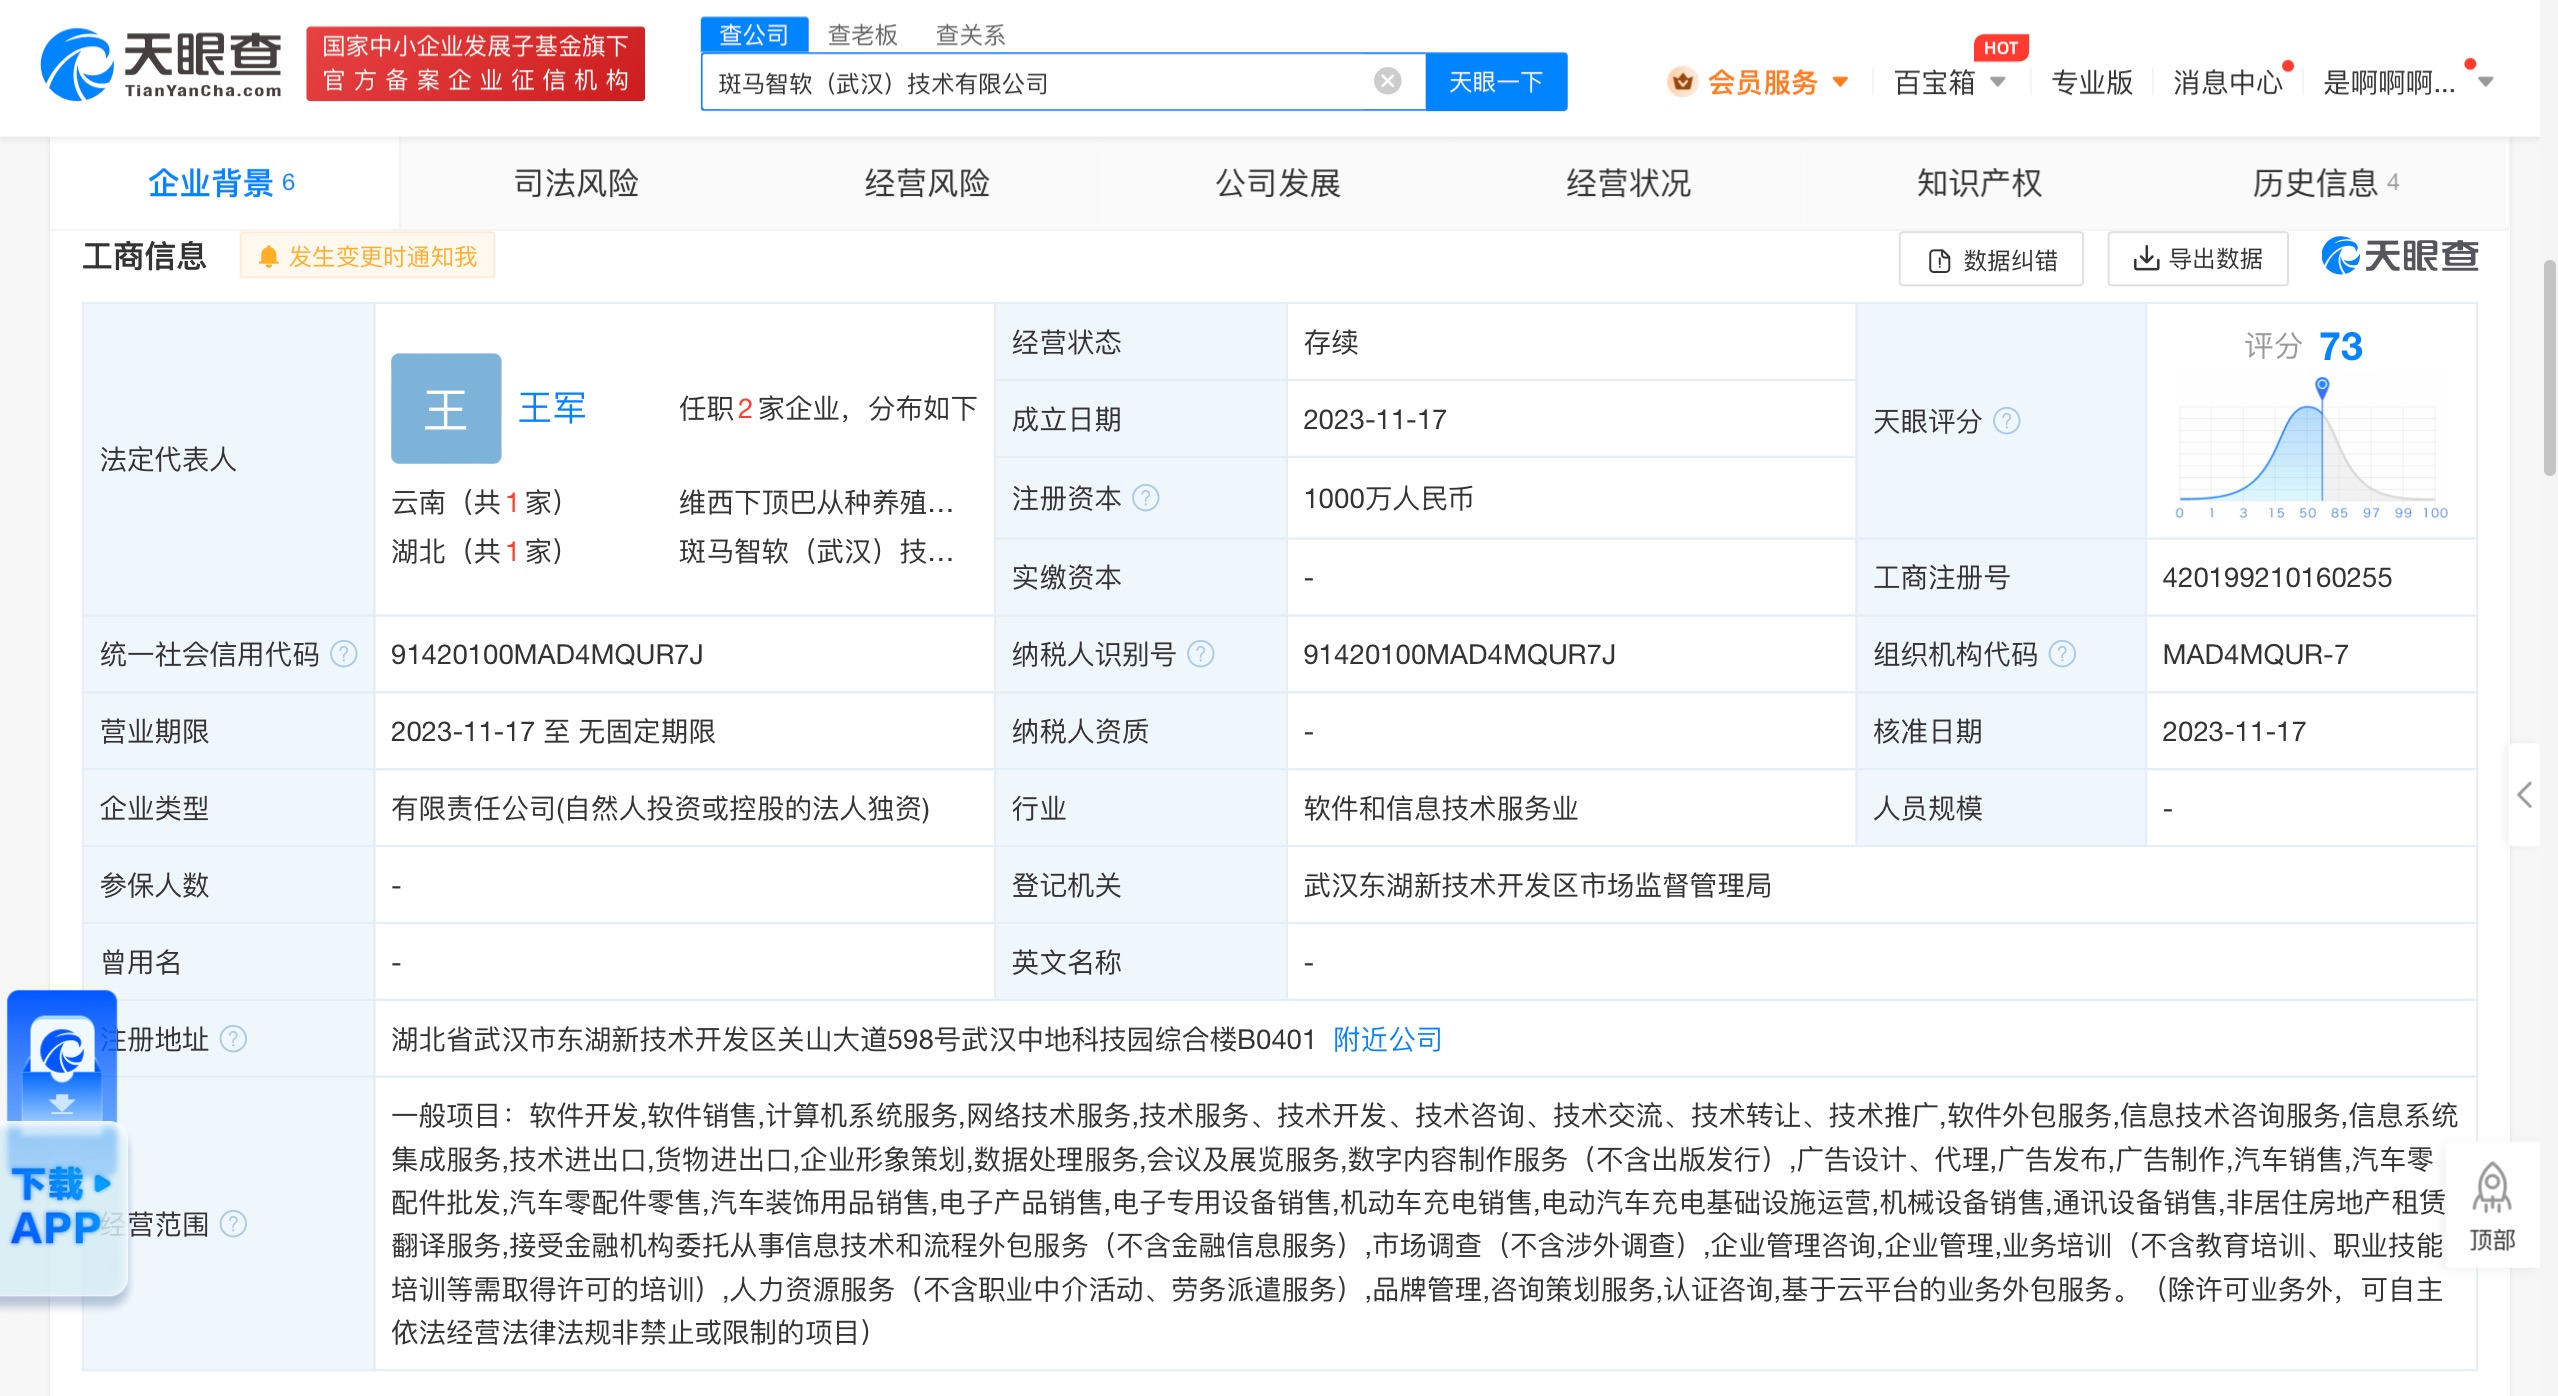Click the rocket 顶部 back-to-top icon
The height and width of the screenshot is (1396, 2558).
[2492, 1206]
